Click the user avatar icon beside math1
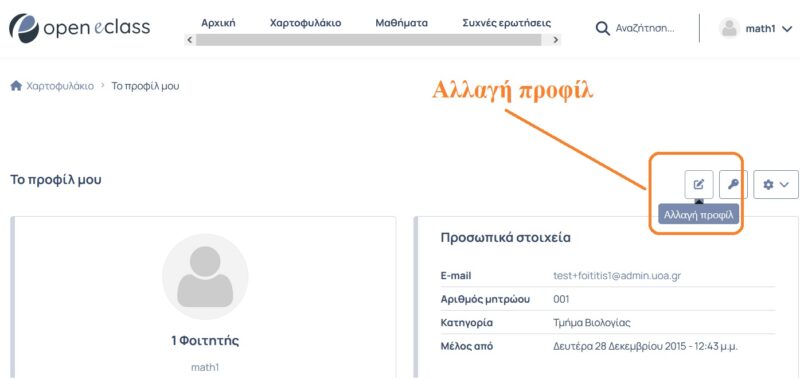Image resolution: width=800 pixels, height=380 pixels. pos(729,29)
